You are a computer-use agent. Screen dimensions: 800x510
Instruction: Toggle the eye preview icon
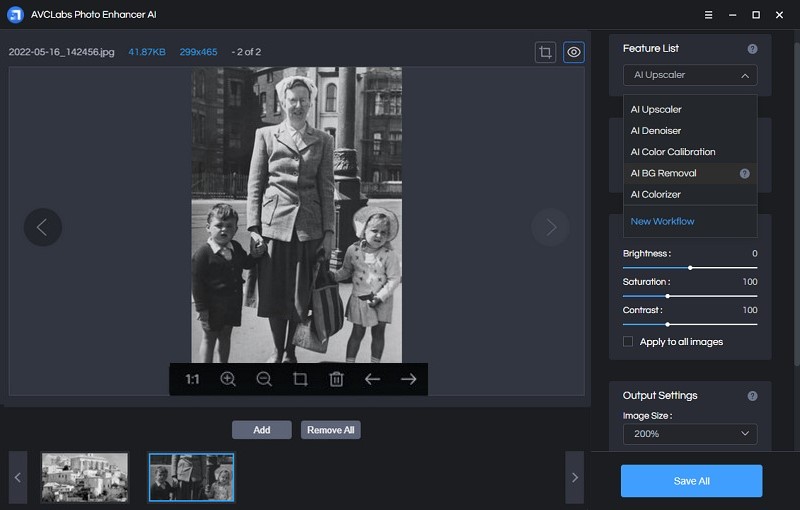point(573,52)
